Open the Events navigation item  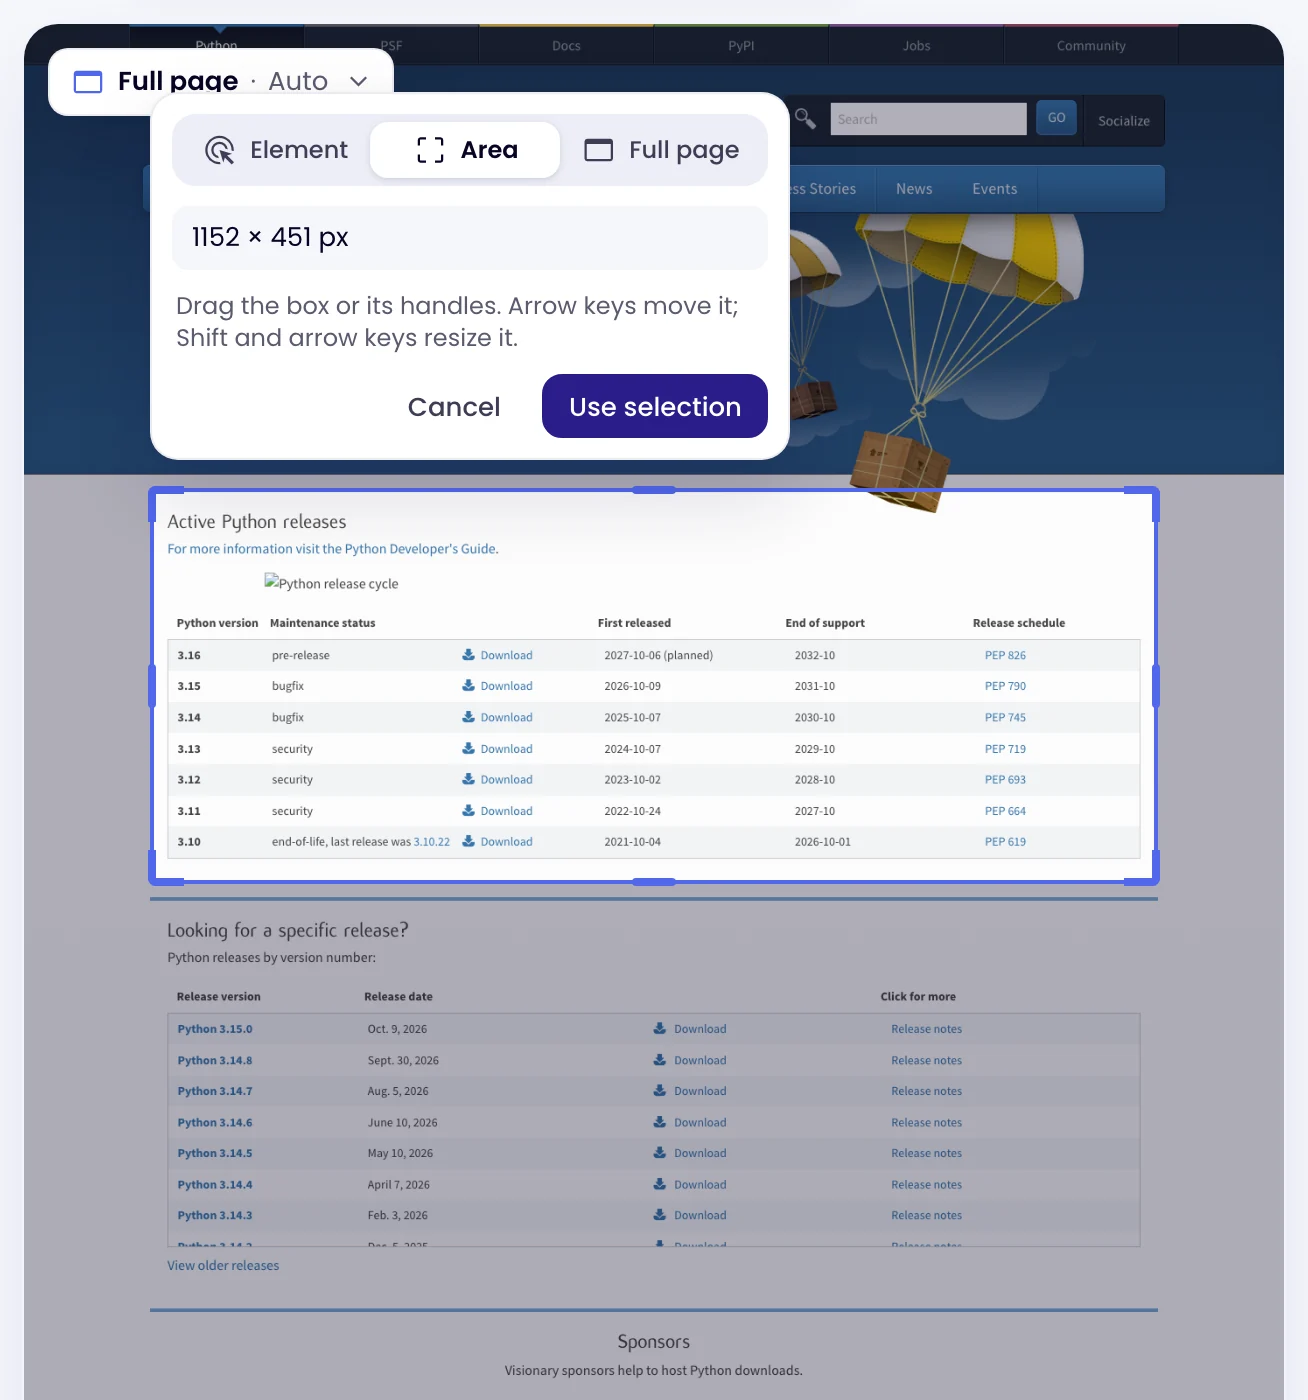[995, 189]
